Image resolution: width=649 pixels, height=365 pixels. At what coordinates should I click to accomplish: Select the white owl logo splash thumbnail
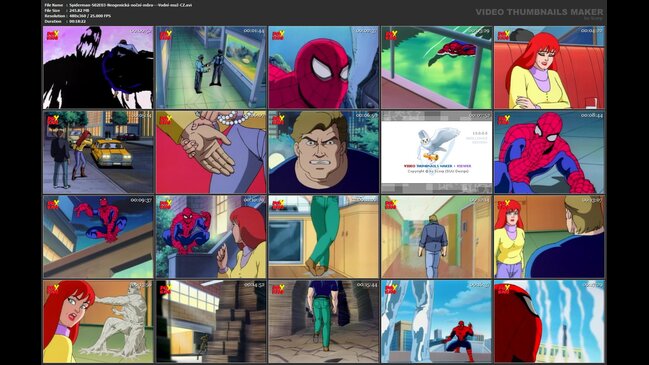pos(437,152)
